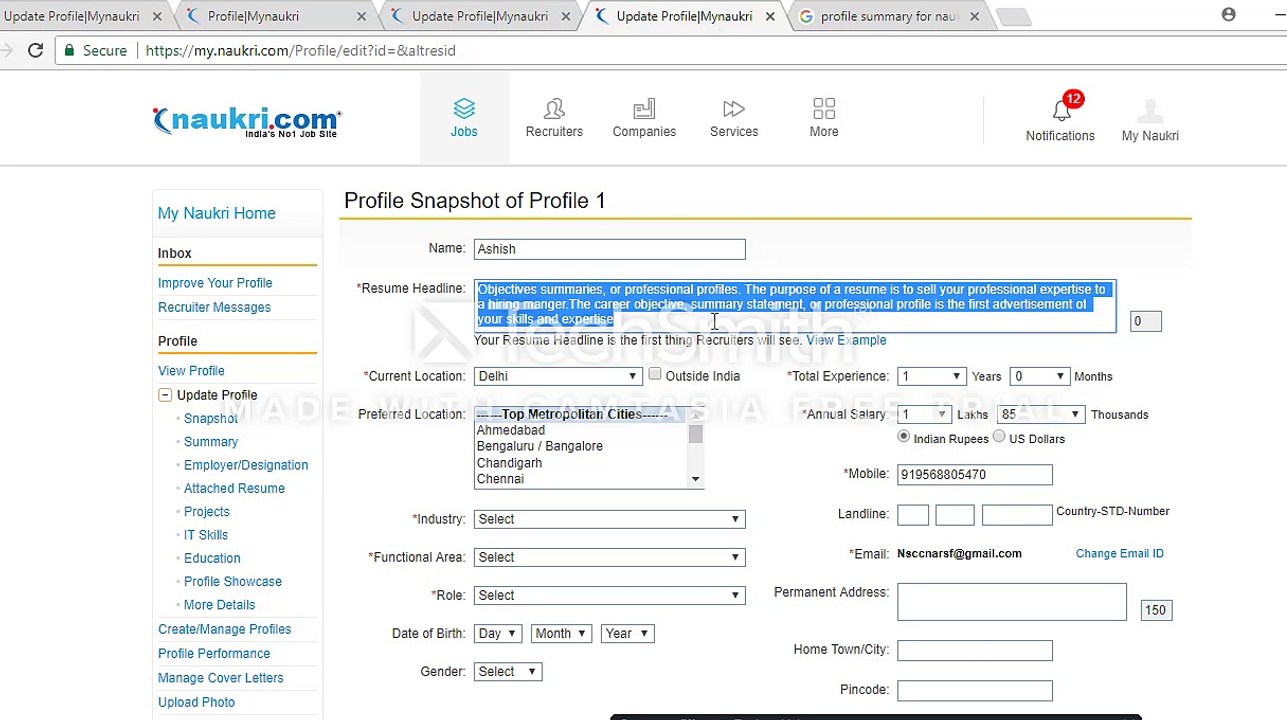
Task: Open the Role dropdown
Action: click(610, 595)
